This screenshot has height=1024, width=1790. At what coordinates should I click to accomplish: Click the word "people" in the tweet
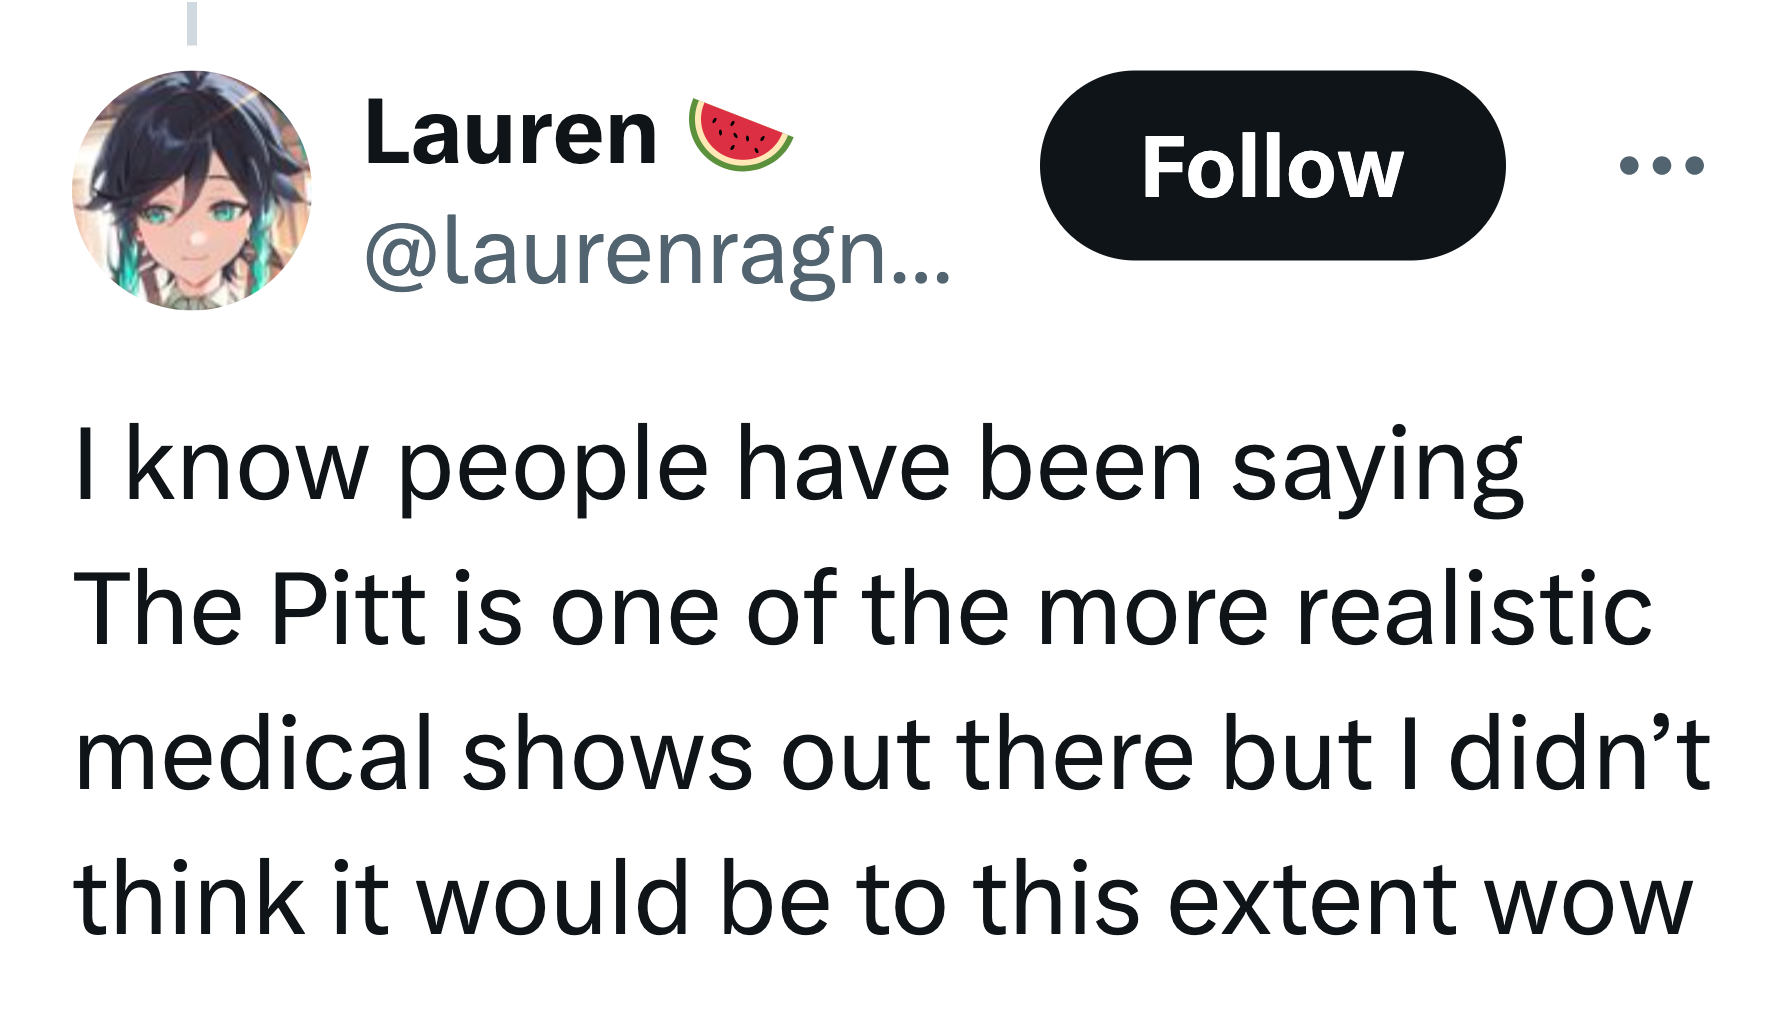tap(554, 468)
